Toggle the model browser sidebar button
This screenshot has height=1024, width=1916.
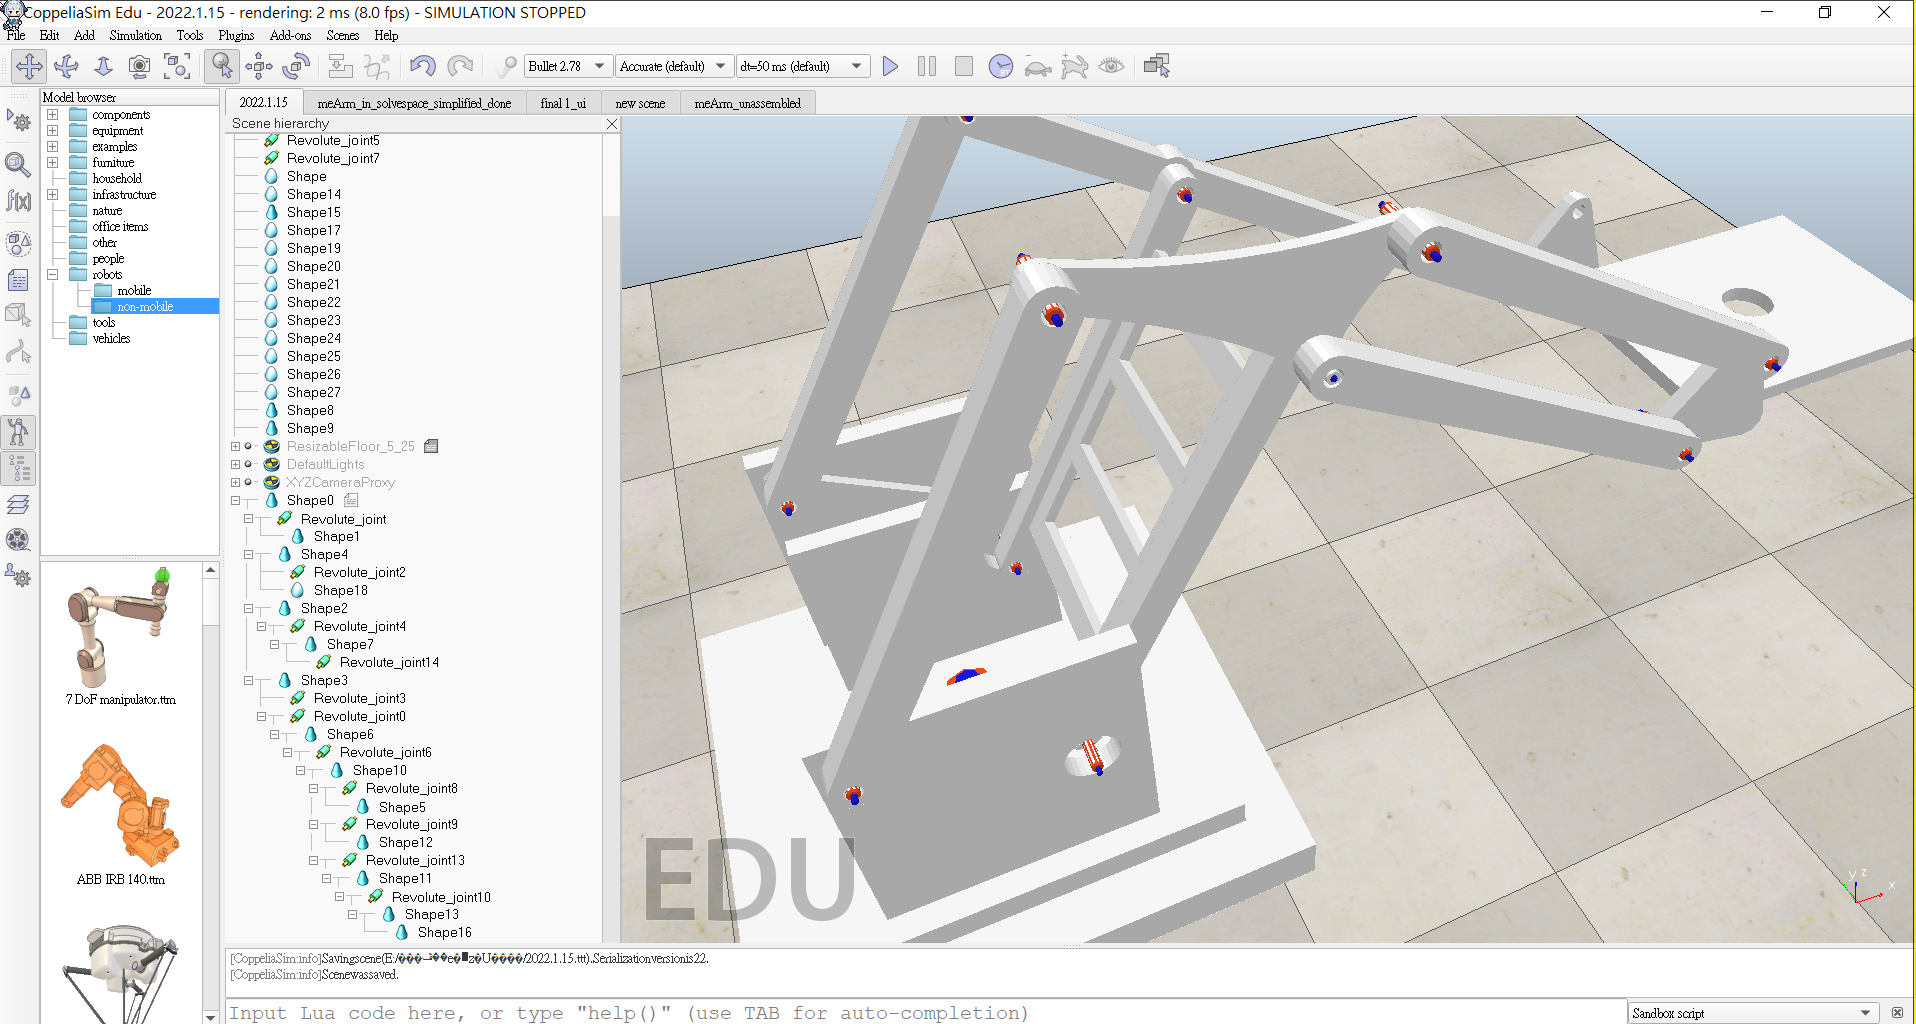pyautogui.click(x=18, y=432)
